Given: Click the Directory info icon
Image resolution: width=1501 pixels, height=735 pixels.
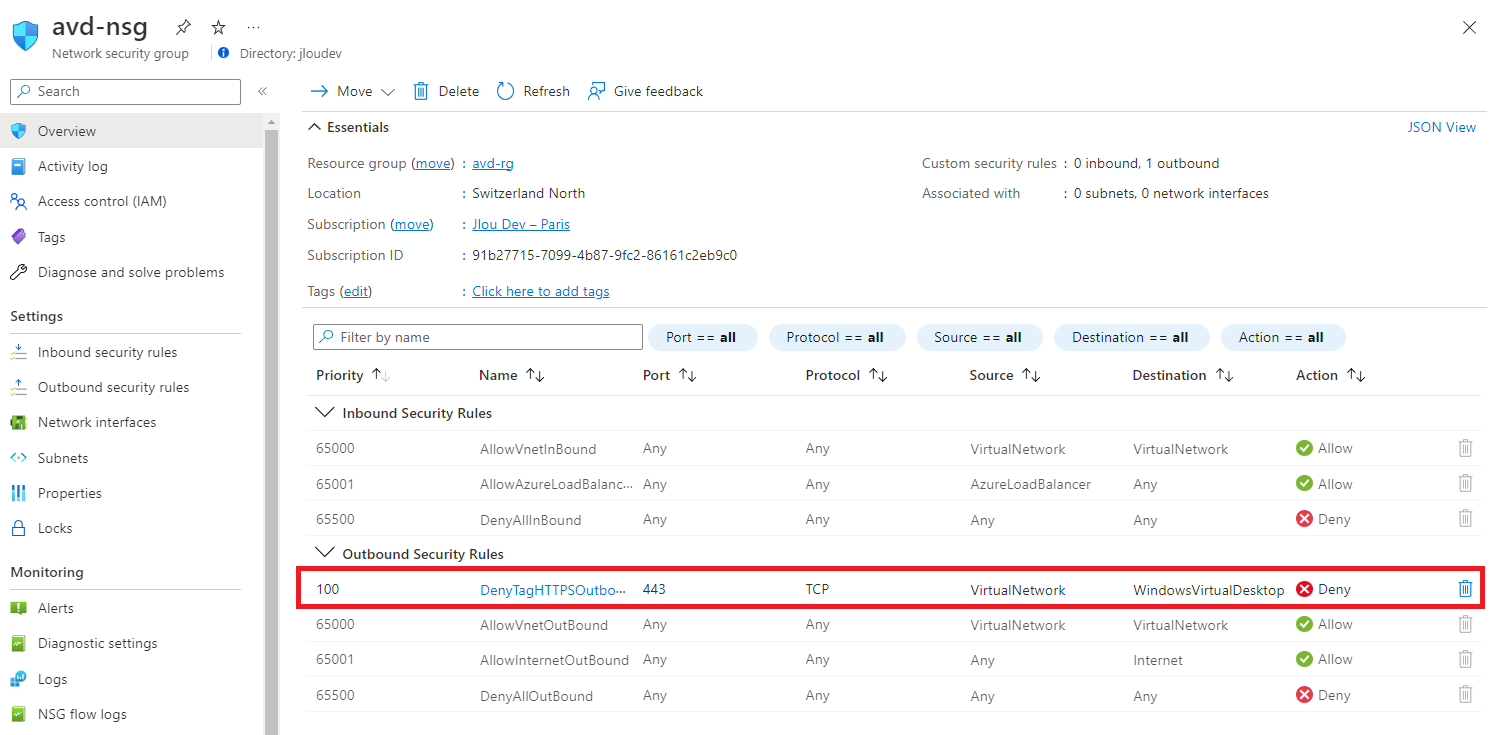Looking at the screenshot, I should click(x=223, y=53).
